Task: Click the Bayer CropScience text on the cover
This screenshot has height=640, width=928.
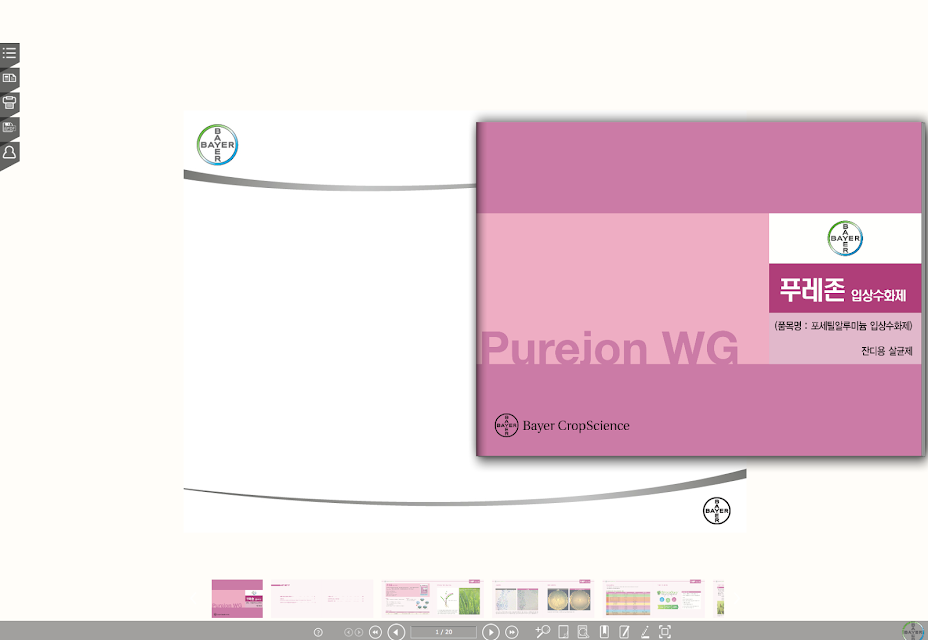Action: [576, 426]
